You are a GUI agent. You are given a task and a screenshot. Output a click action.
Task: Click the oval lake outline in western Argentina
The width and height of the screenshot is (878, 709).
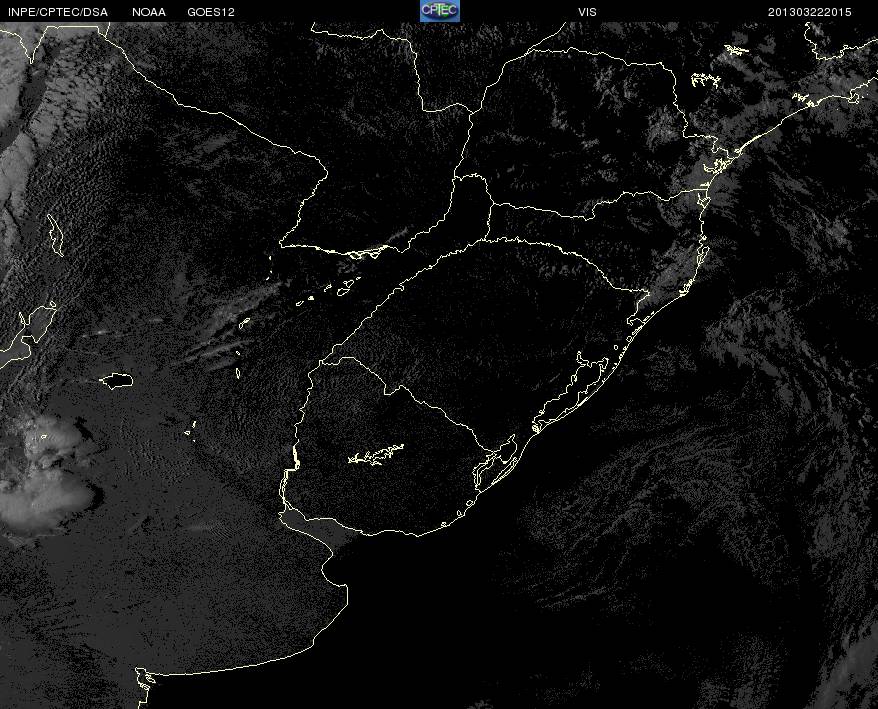[x=116, y=381]
